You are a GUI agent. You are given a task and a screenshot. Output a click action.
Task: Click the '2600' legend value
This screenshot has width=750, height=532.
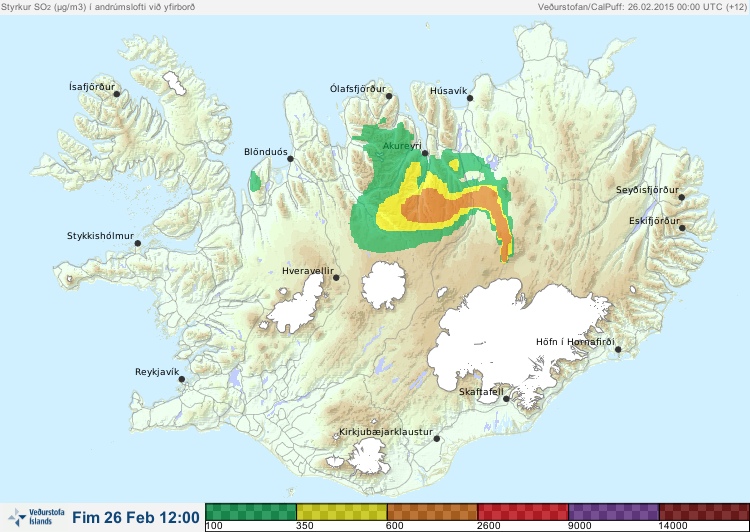click(488, 526)
